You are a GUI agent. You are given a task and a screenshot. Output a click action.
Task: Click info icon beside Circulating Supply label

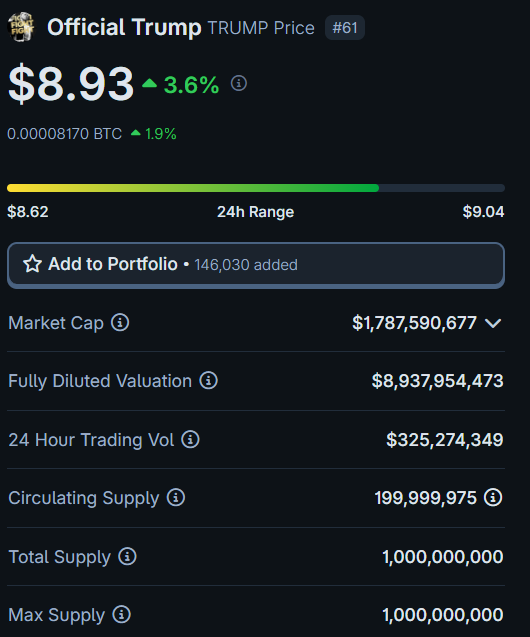pos(176,498)
